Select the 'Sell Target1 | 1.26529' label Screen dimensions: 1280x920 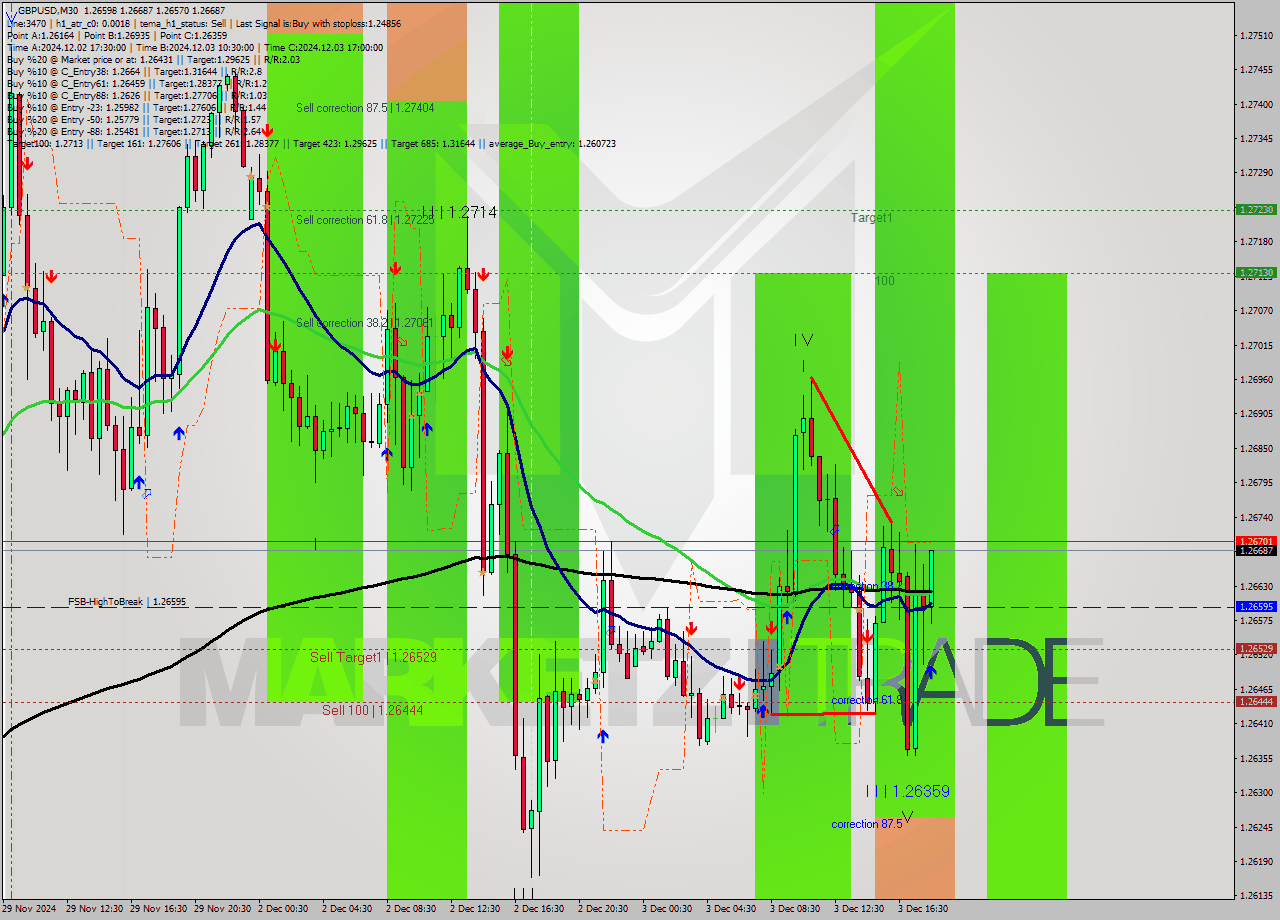click(x=373, y=657)
